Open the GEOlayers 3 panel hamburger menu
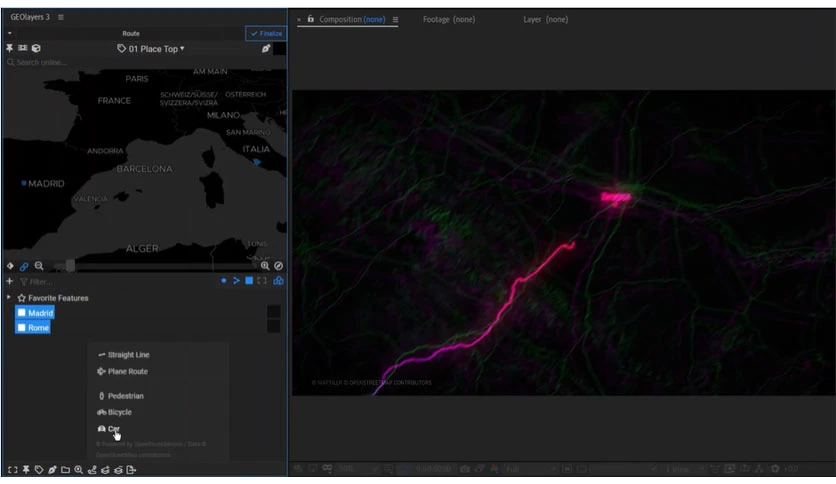Viewport: 836px width, 484px height. (x=61, y=17)
